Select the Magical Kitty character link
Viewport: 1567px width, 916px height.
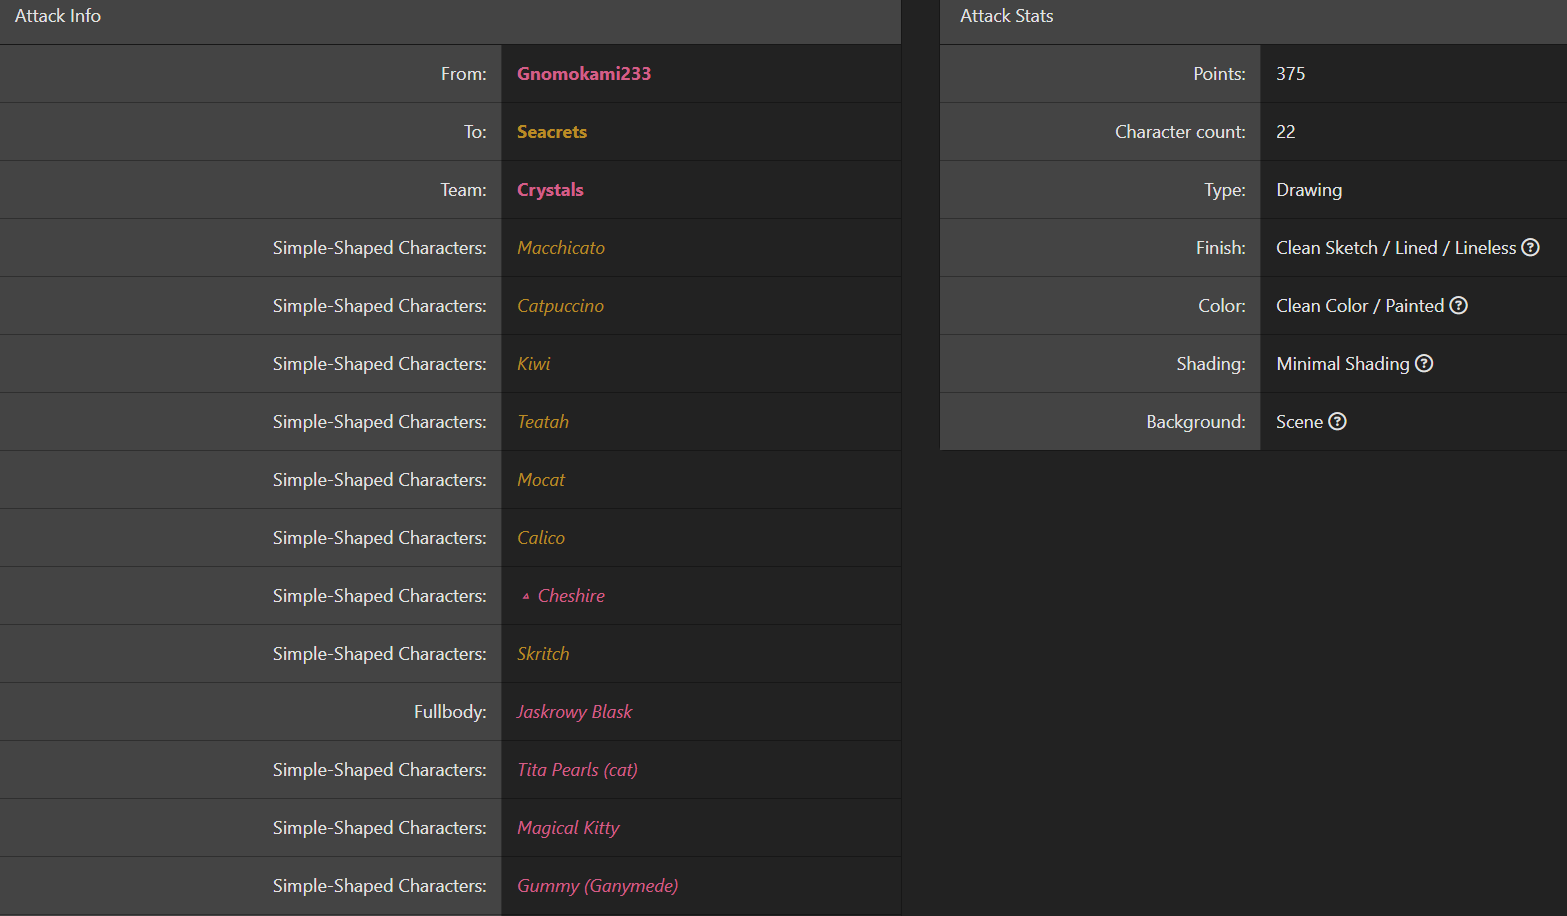(x=568, y=828)
